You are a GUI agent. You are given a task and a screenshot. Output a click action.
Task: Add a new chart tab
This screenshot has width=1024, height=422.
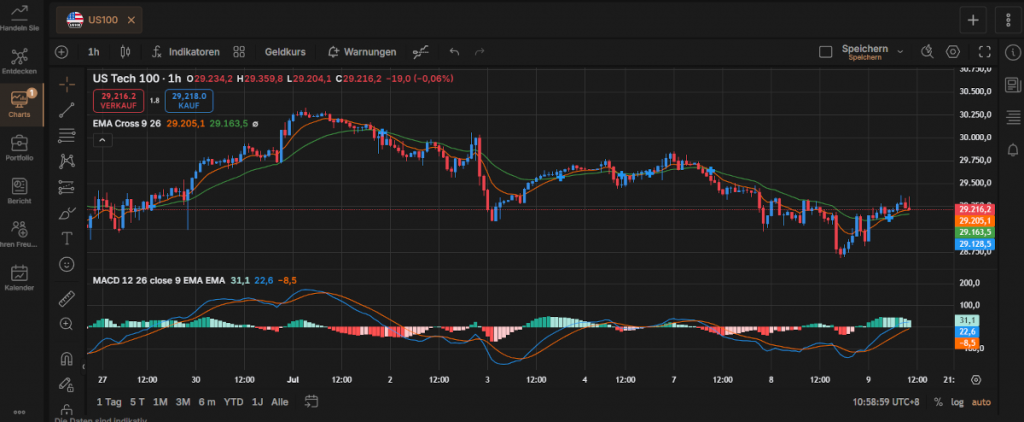[973, 20]
